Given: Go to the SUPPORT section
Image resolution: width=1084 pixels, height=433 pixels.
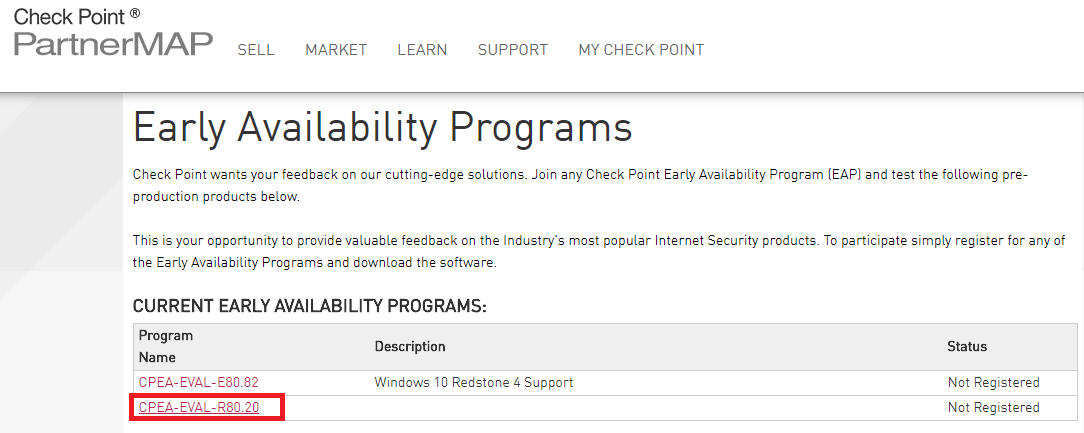Looking at the screenshot, I should pos(513,50).
